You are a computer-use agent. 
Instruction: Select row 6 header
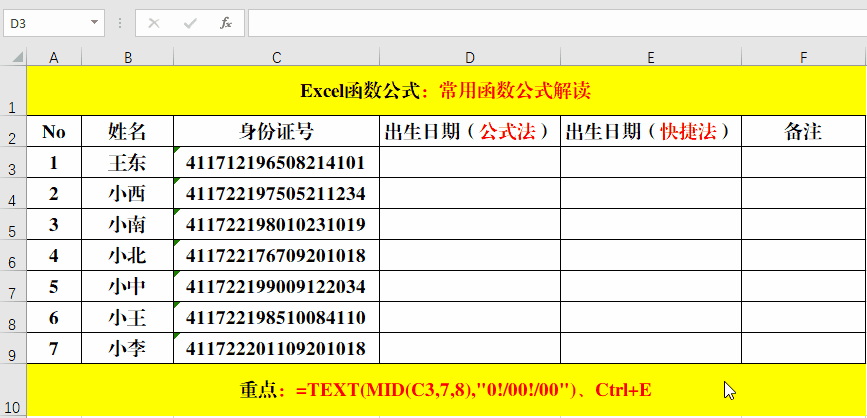point(13,255)
